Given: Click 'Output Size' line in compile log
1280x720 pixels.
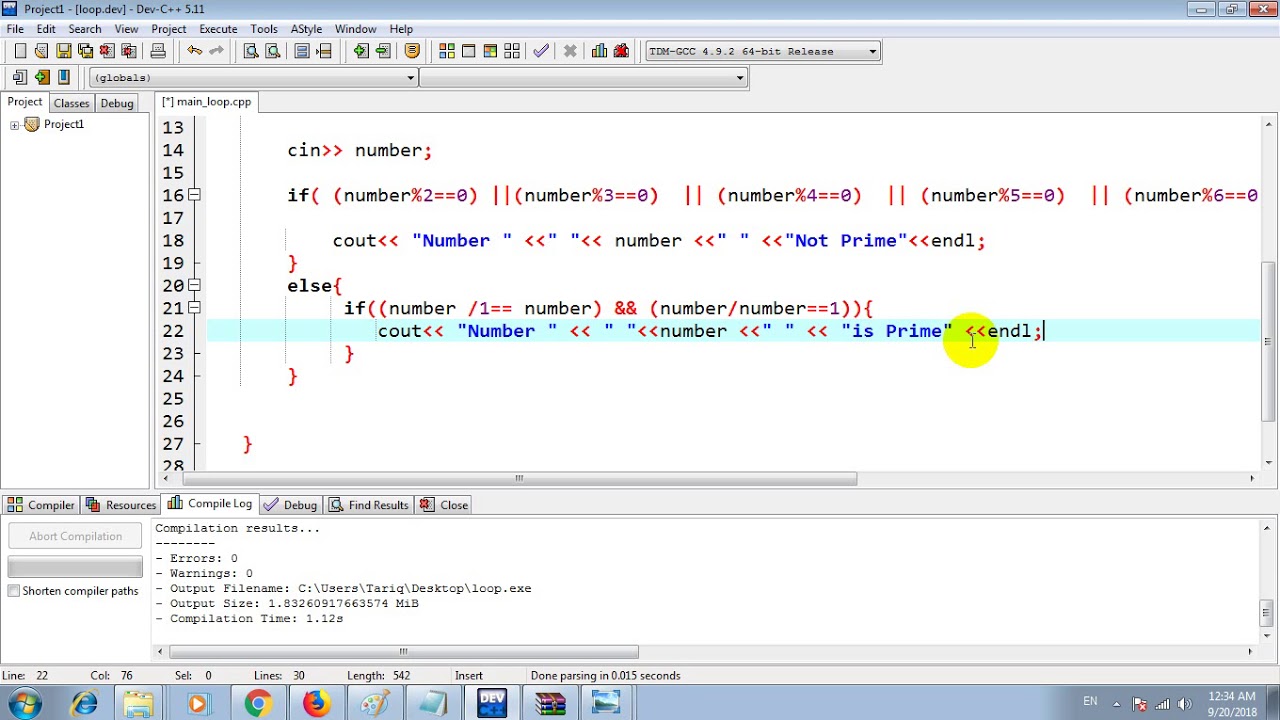Looking at the screenshot, I should tap(286, 604).
